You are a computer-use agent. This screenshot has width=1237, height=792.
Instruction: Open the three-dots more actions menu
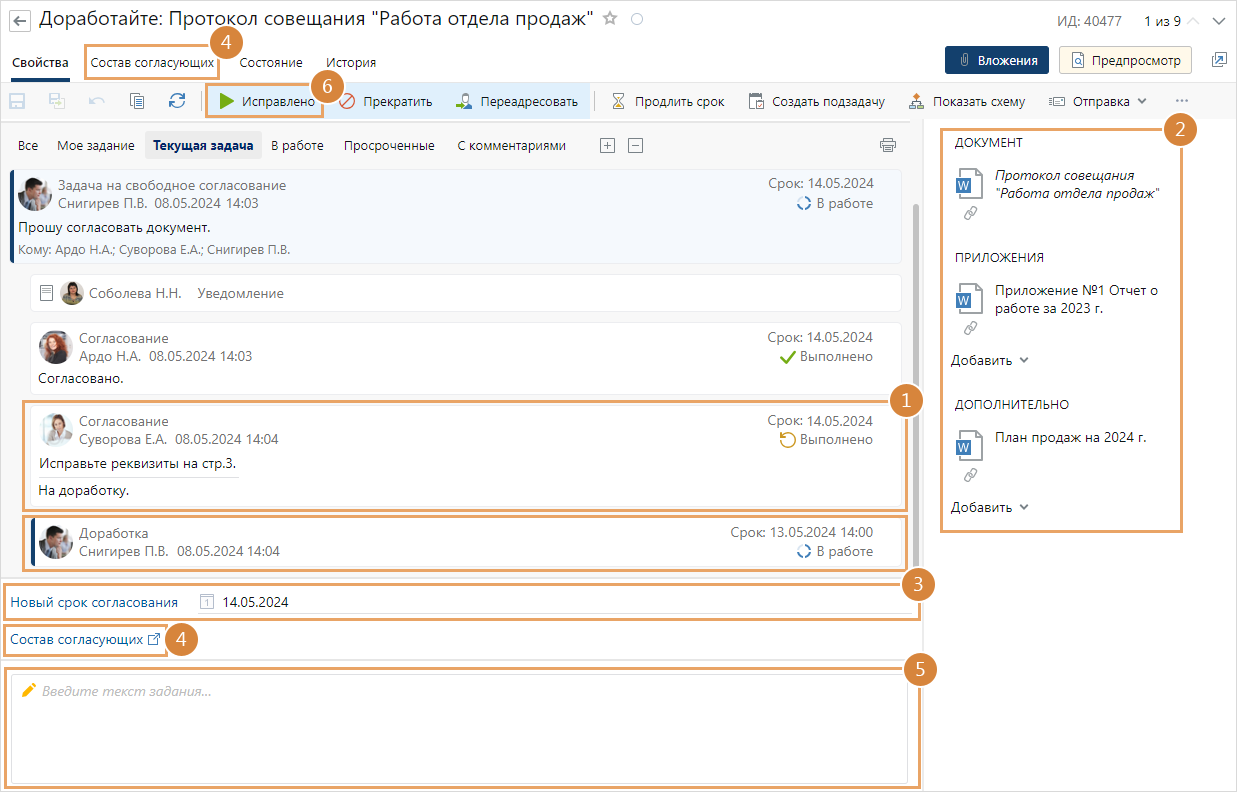1182,101
